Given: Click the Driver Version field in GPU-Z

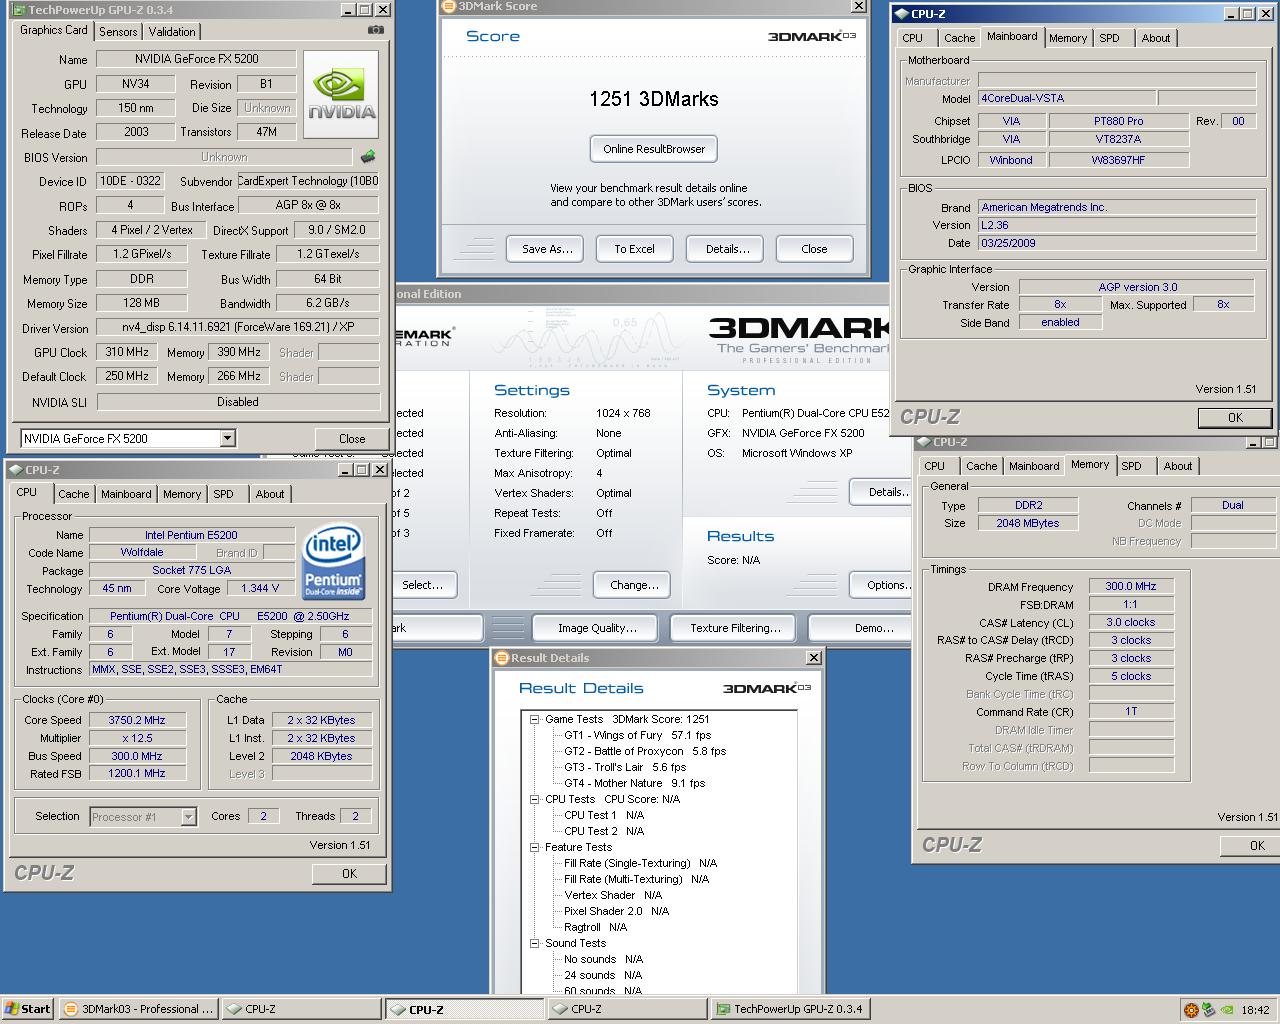Looking at the screenshot, I should [x=238, y=328].
